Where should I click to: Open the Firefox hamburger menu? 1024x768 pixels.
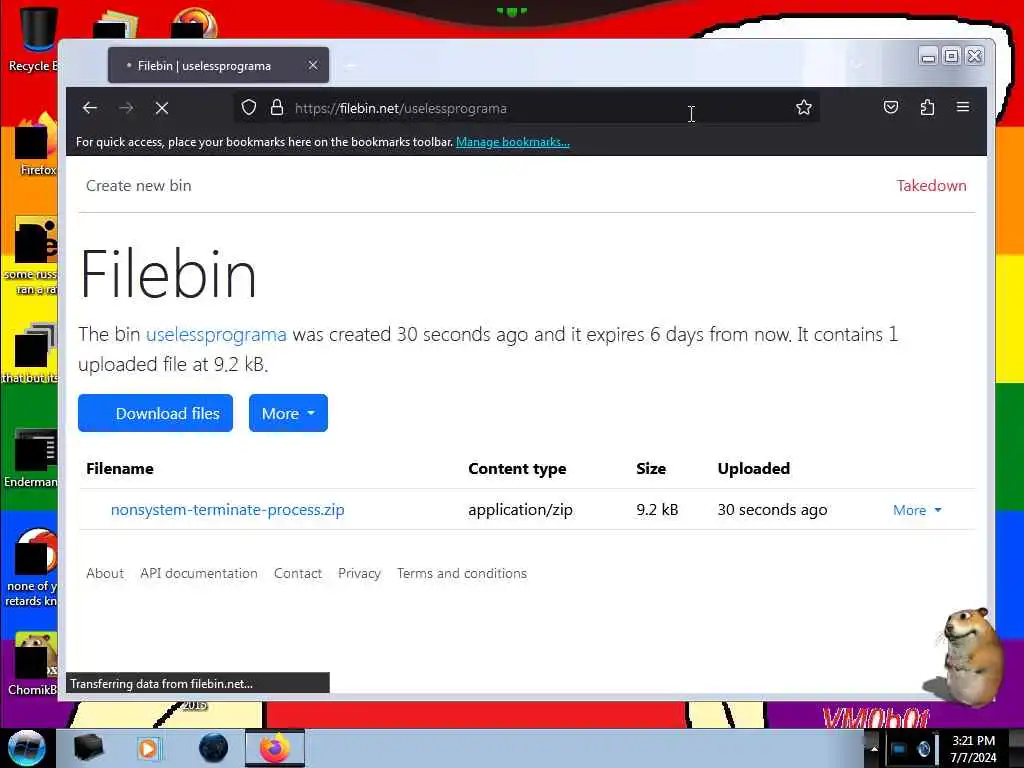coord(963,106)
